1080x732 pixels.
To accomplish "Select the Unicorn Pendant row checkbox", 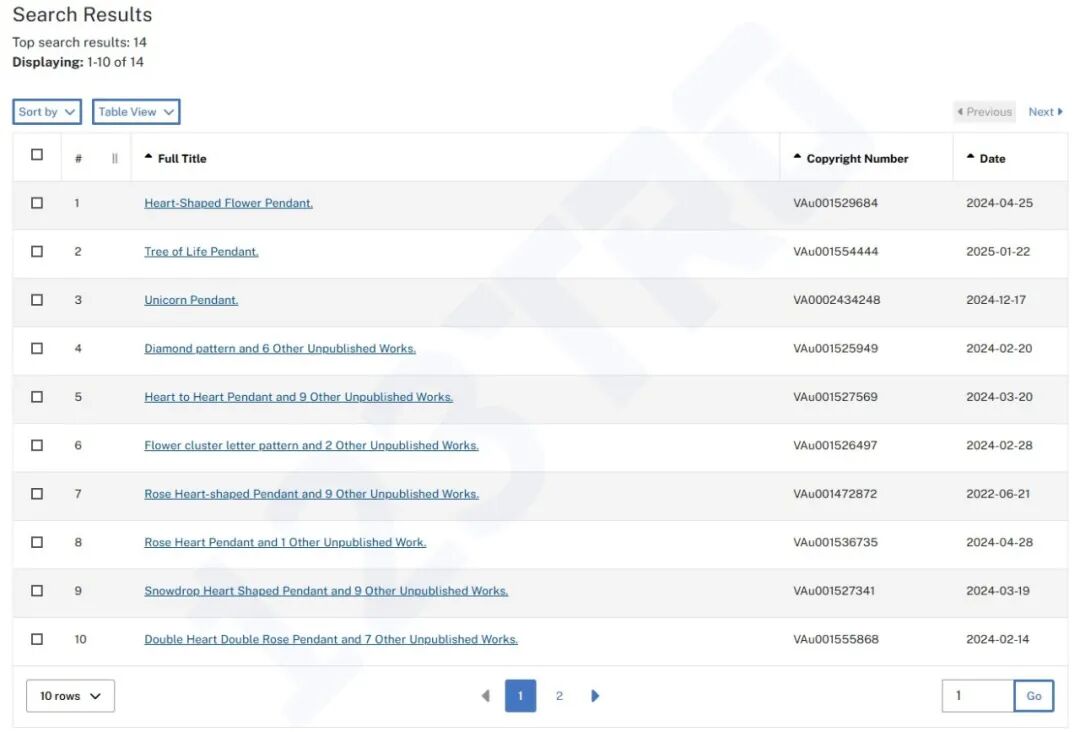I will click(x=37, y=300).
